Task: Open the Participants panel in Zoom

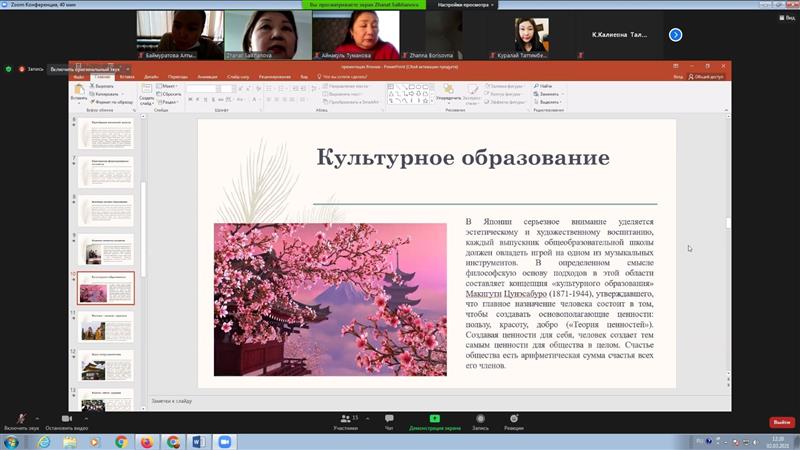Action: 346,420
